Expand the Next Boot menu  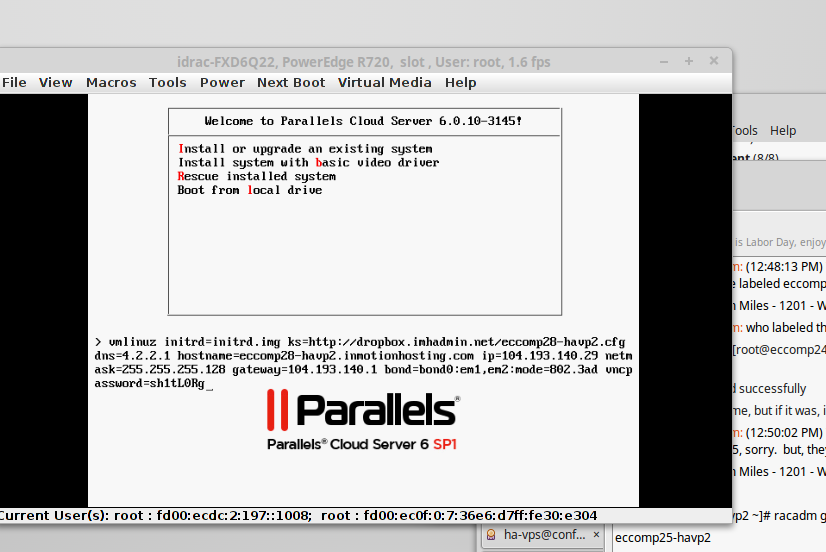point(291,82)
